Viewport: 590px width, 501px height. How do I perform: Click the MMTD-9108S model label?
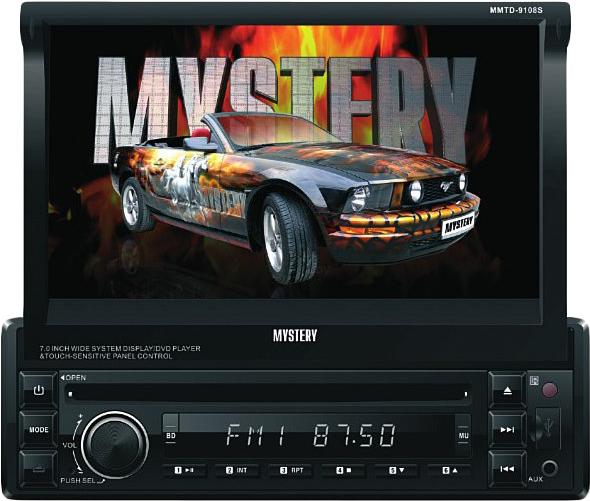tap(516, 11)
